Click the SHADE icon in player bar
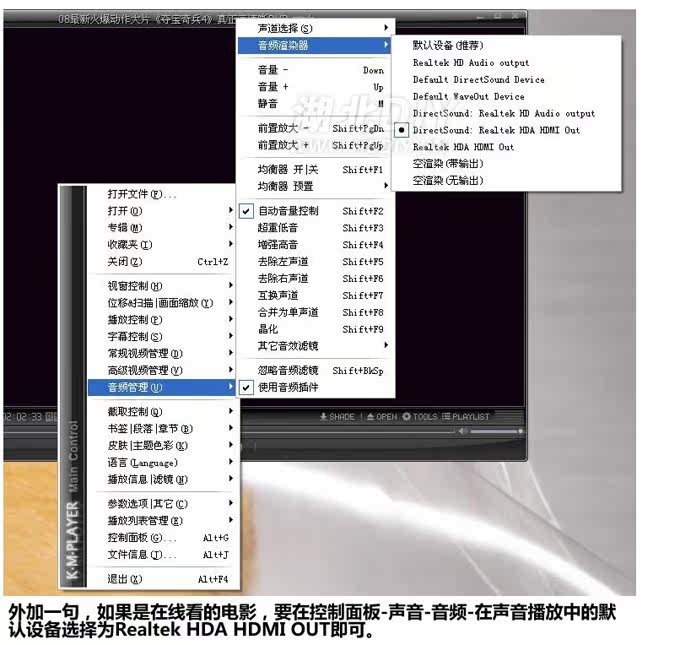680x645 pixels. [x=323, y=416]
